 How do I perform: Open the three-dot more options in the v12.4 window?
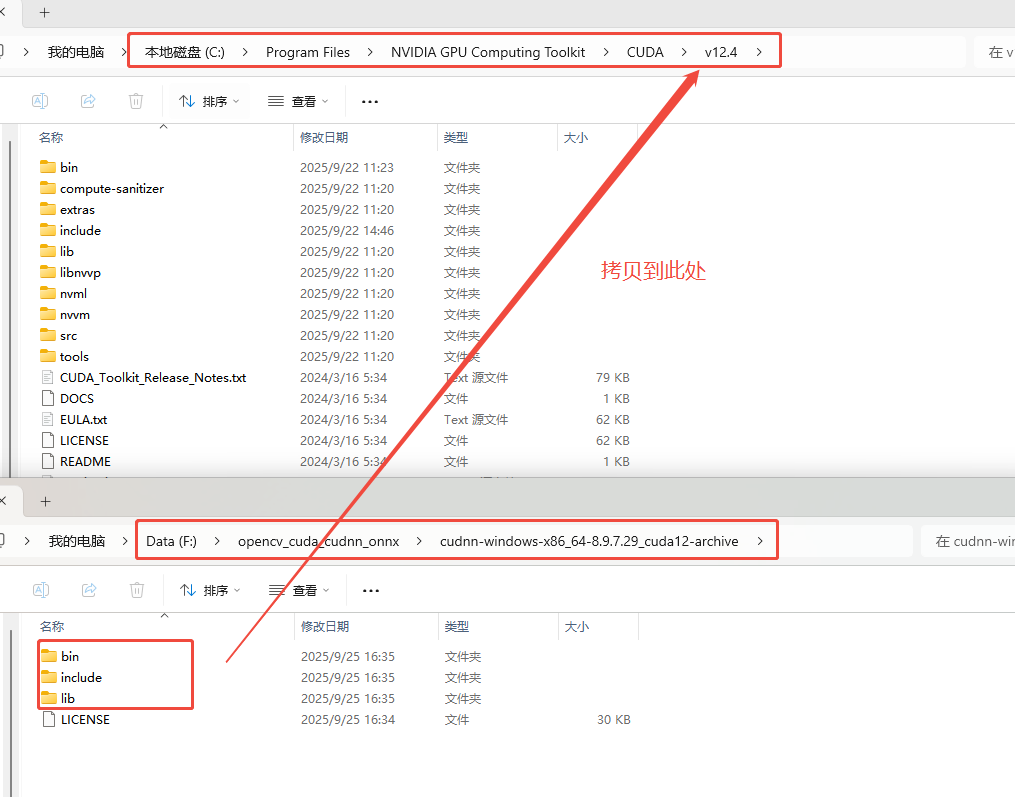(x=370, y=101)
